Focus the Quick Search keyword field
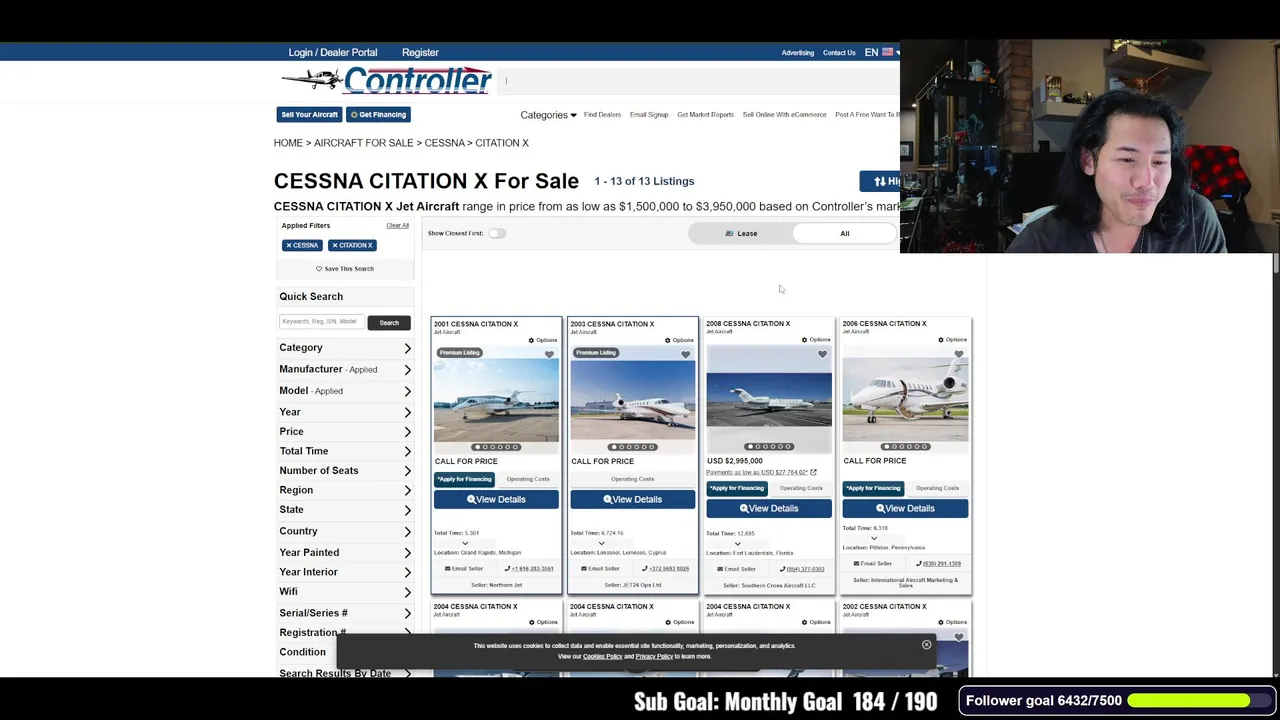 (x=322, y=322)
